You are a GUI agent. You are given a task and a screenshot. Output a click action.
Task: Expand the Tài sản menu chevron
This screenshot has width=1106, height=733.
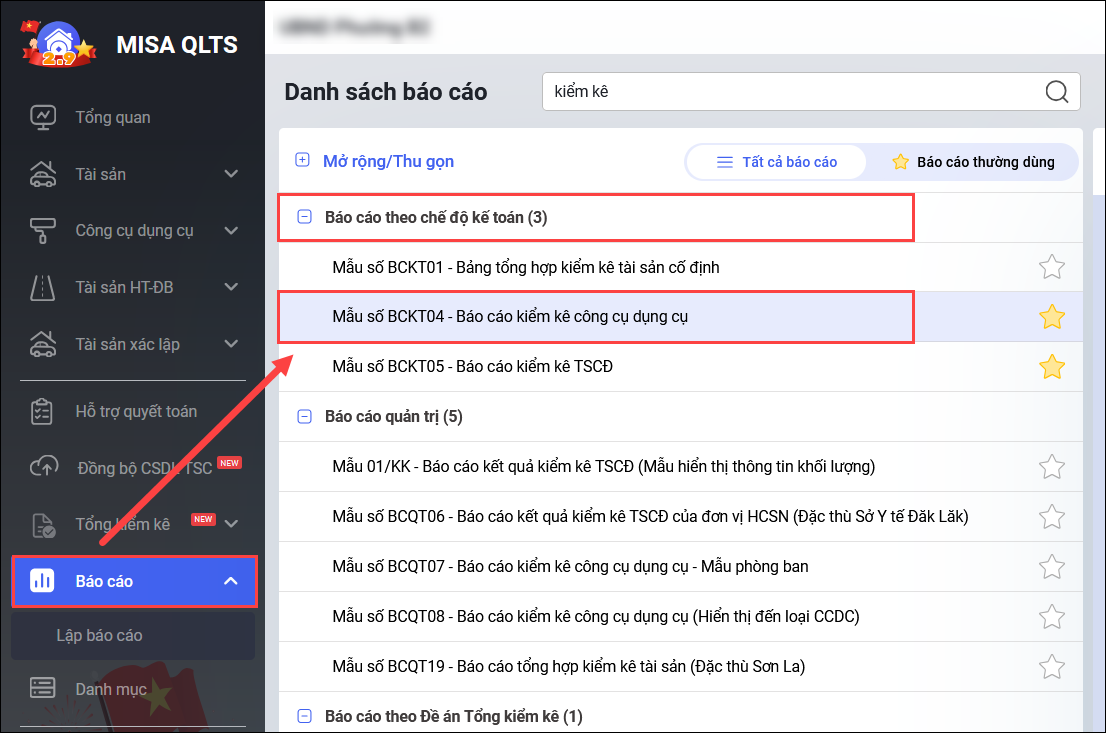231,174
